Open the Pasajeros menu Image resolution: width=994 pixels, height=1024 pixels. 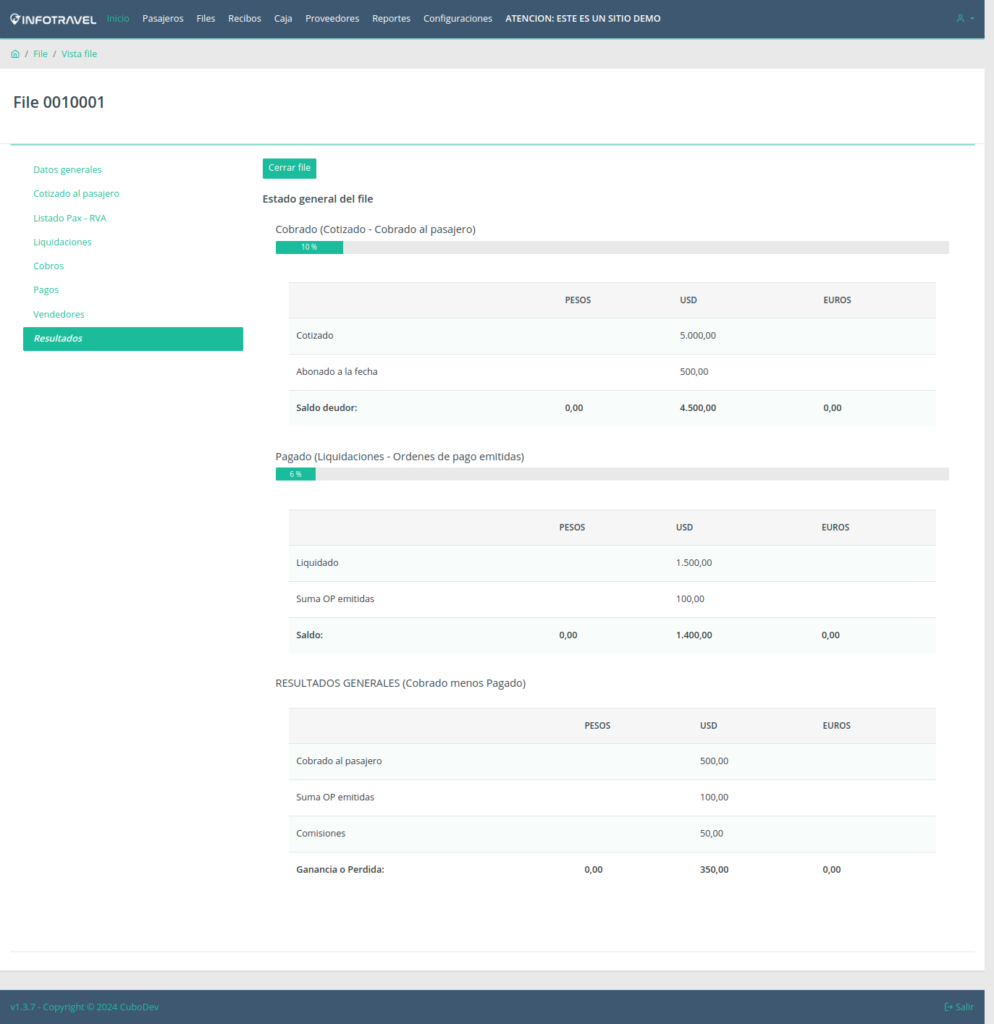(163, 18)
